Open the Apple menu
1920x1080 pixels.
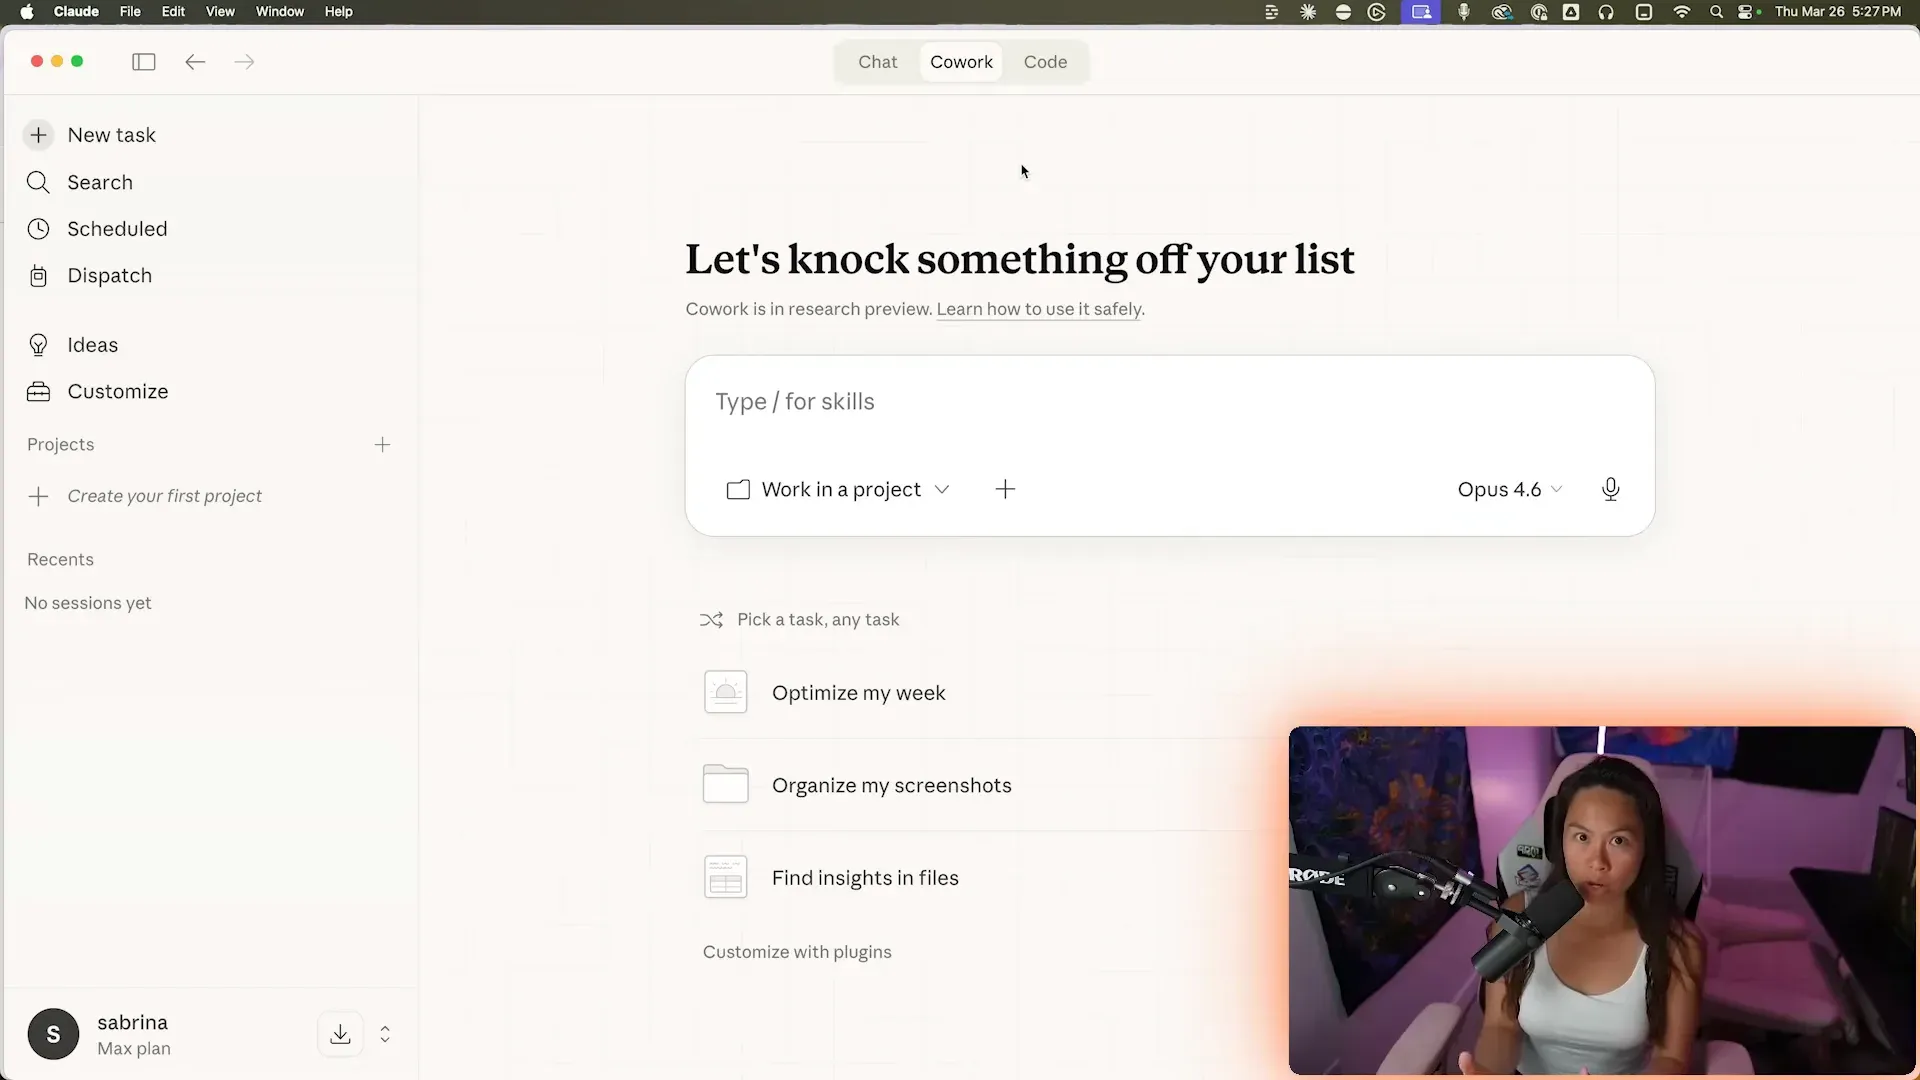tap(27, 12)
